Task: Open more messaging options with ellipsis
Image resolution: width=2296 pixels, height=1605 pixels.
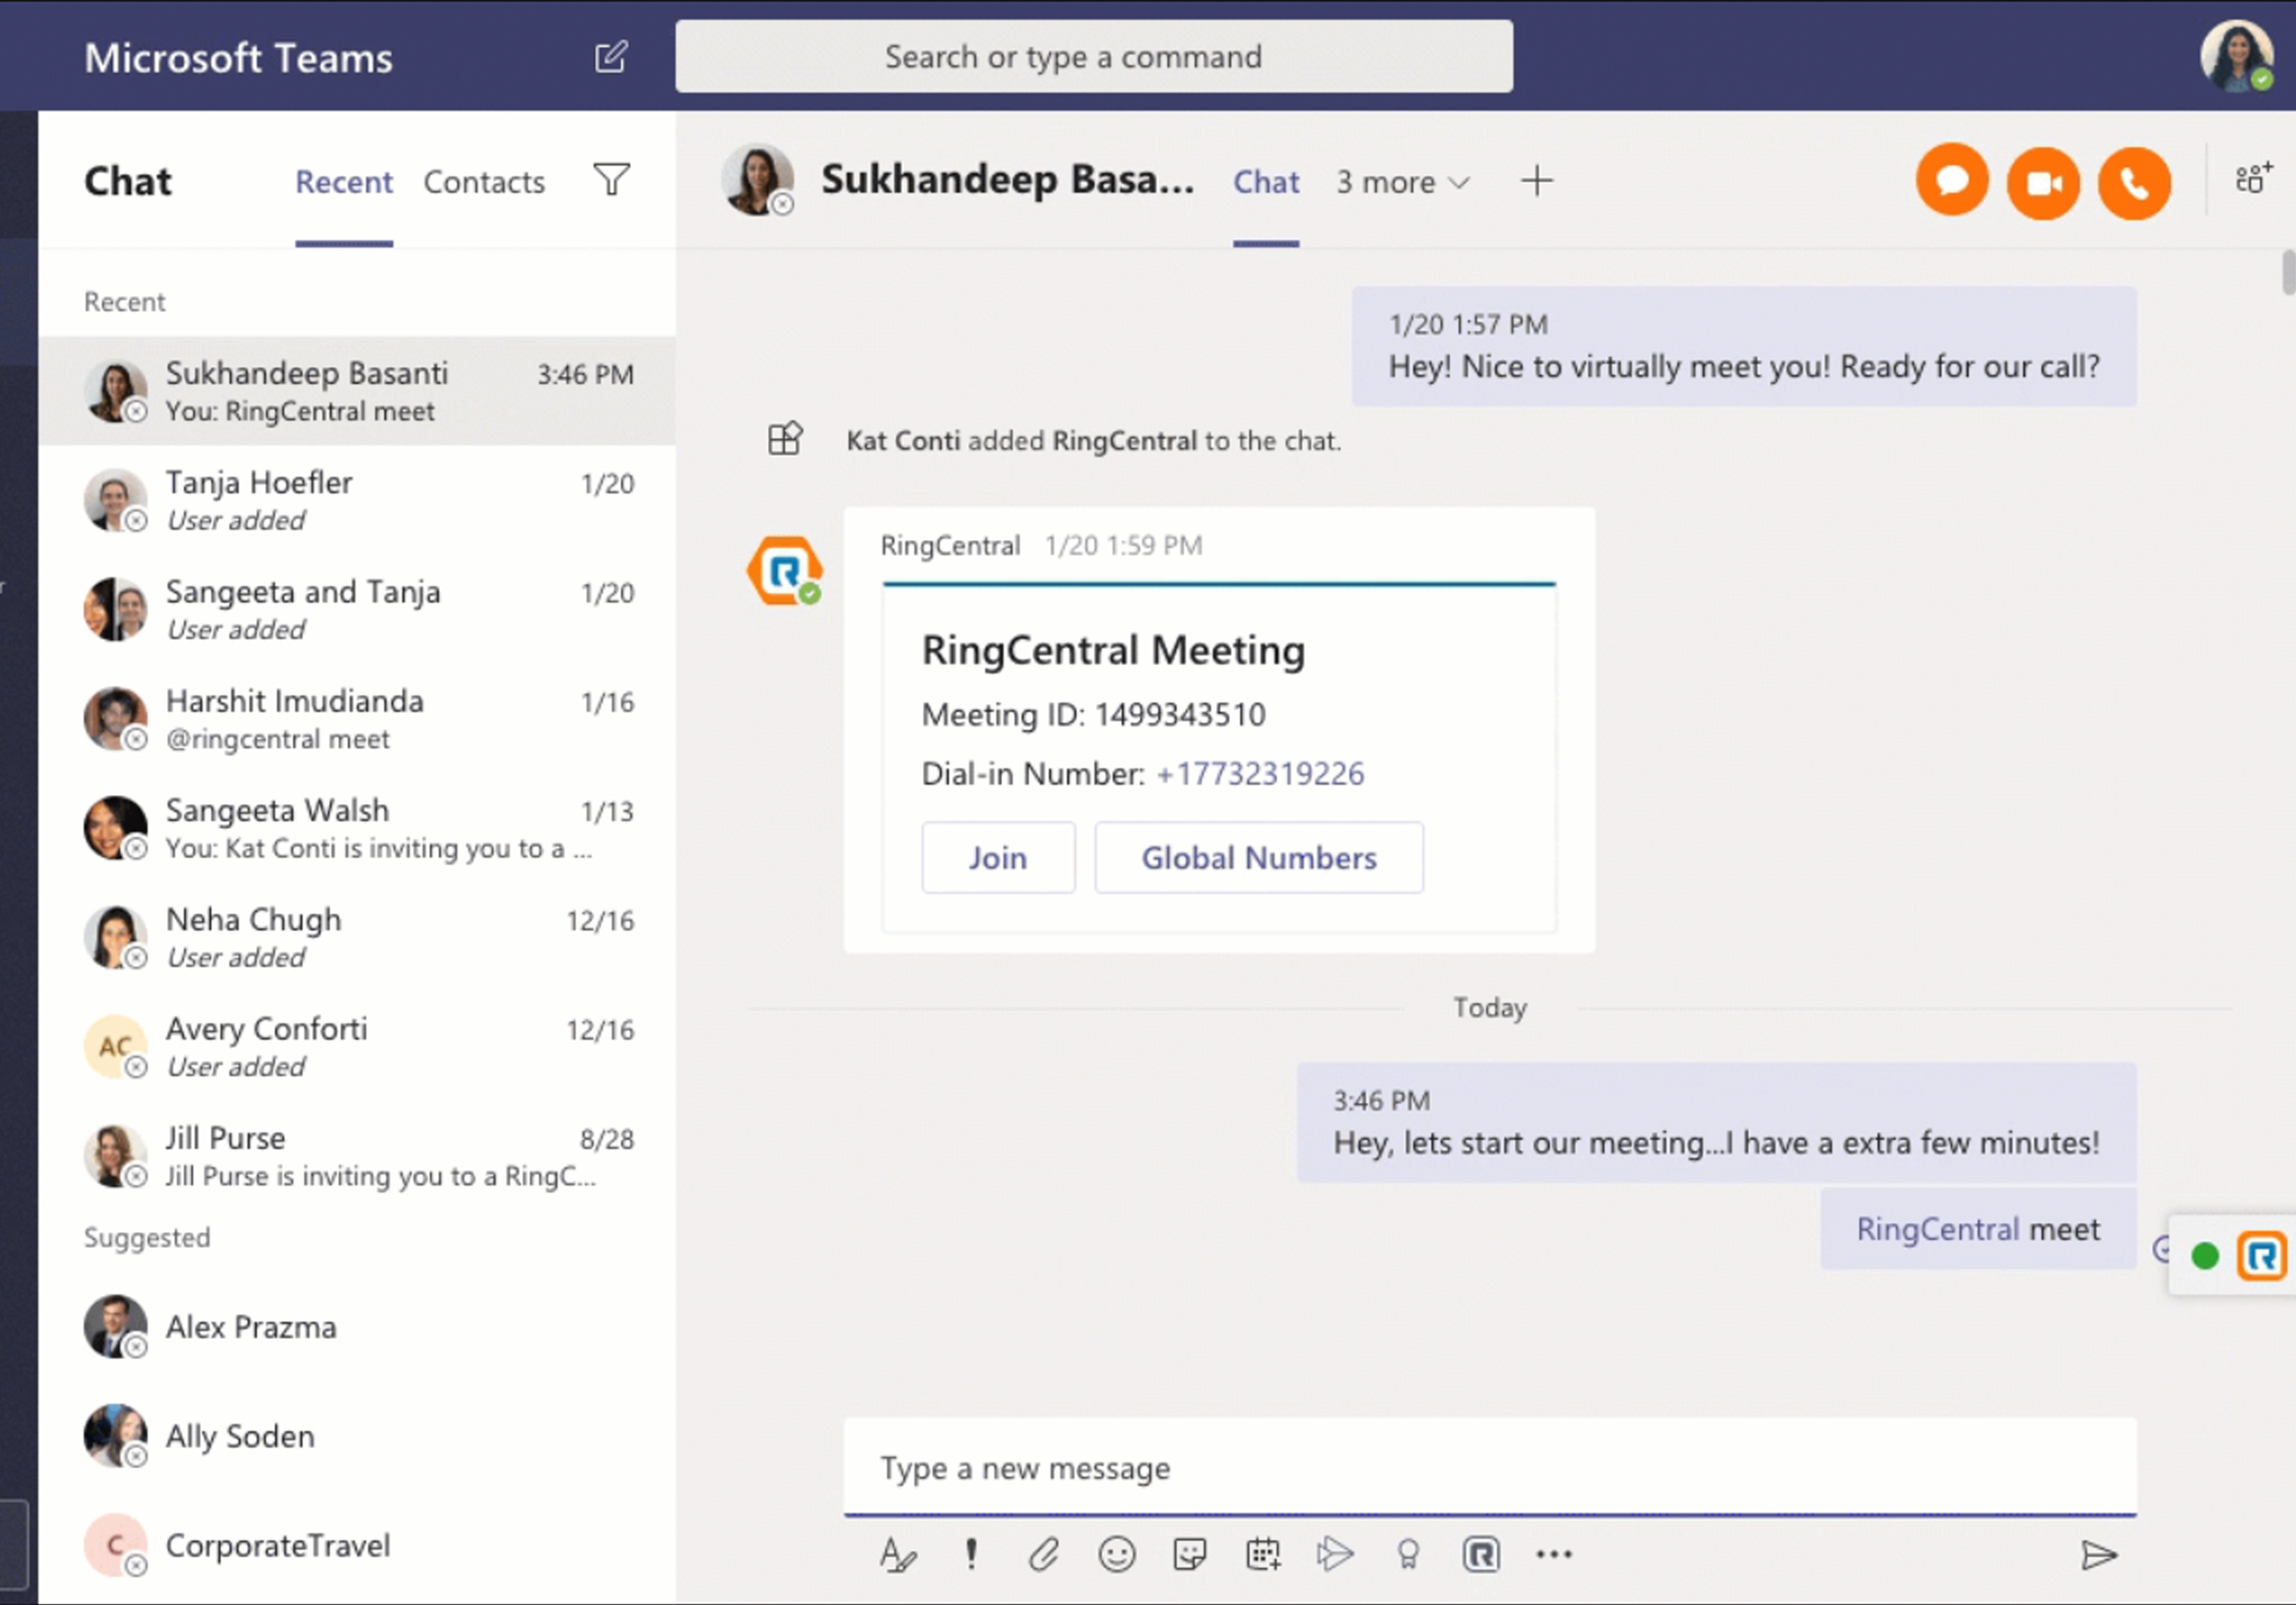Action: coord(1554,1554)
